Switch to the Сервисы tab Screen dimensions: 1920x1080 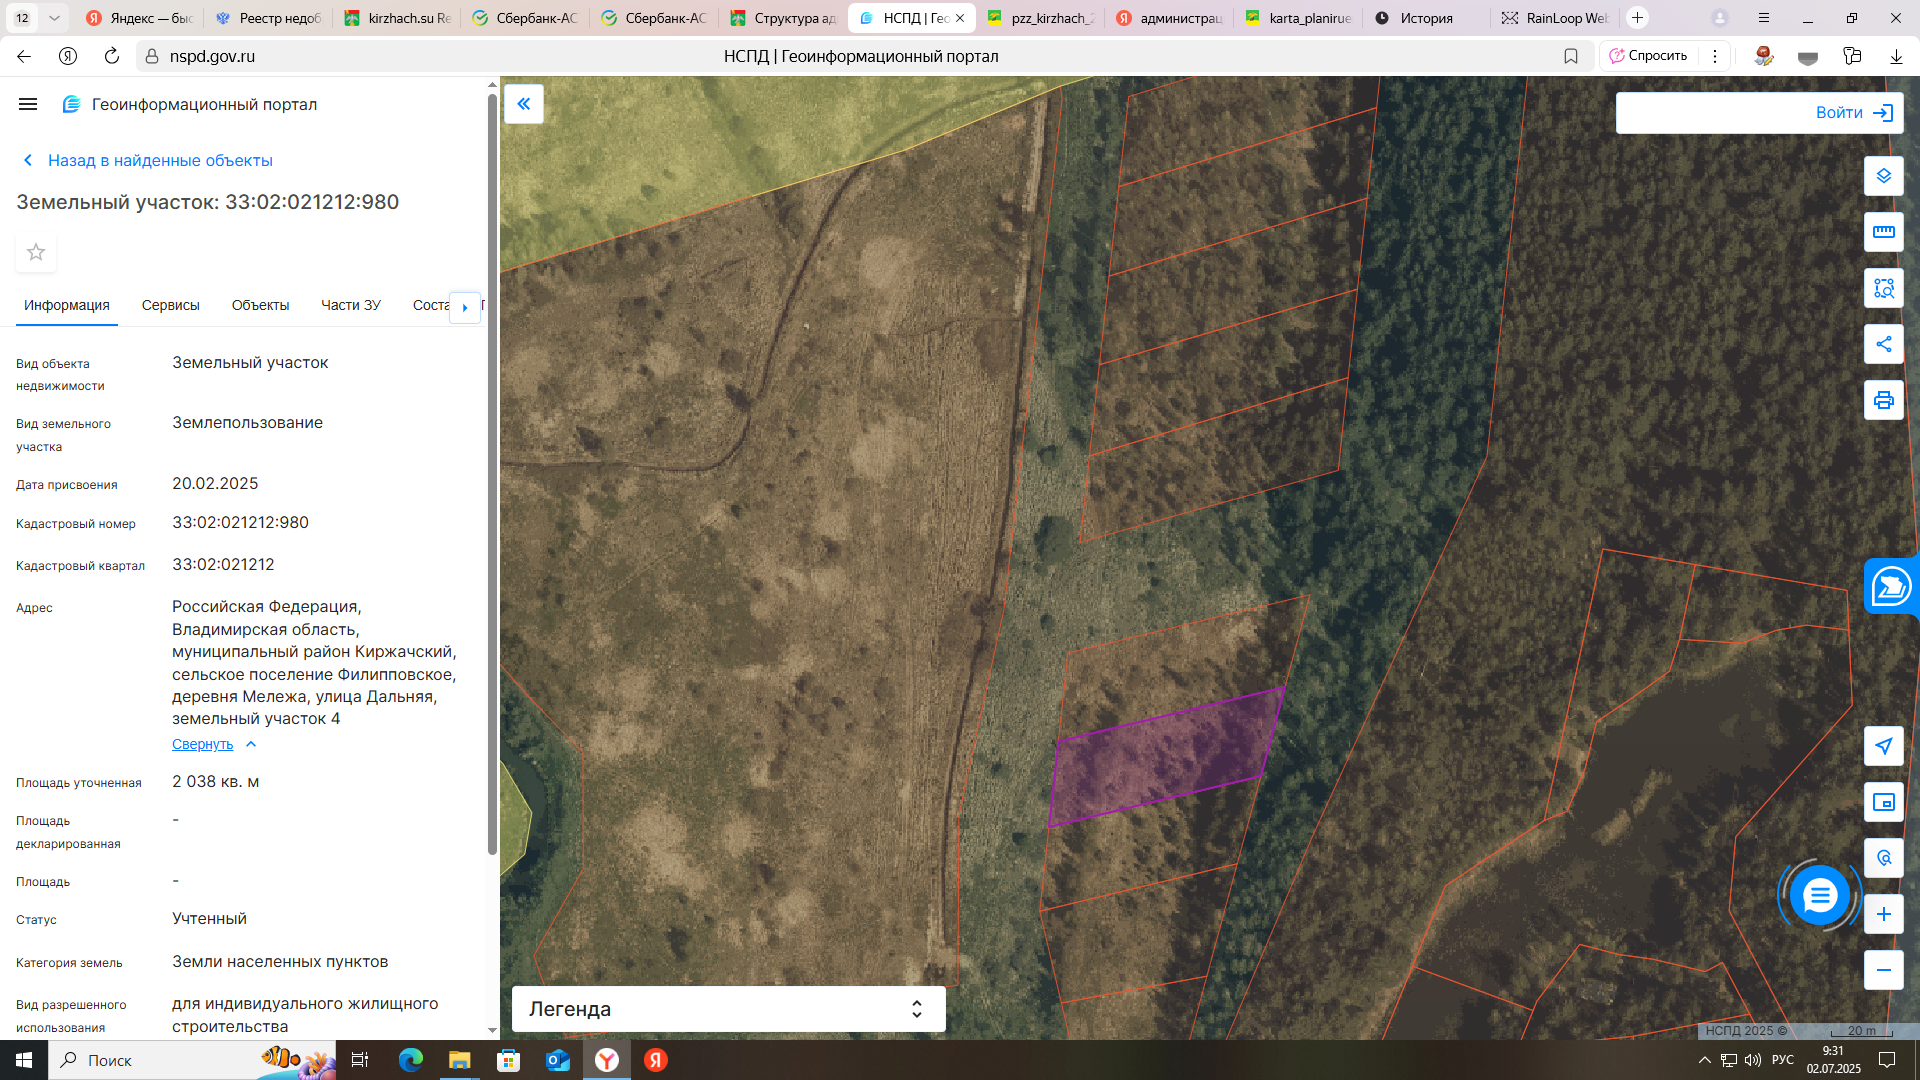click(170, 305)
